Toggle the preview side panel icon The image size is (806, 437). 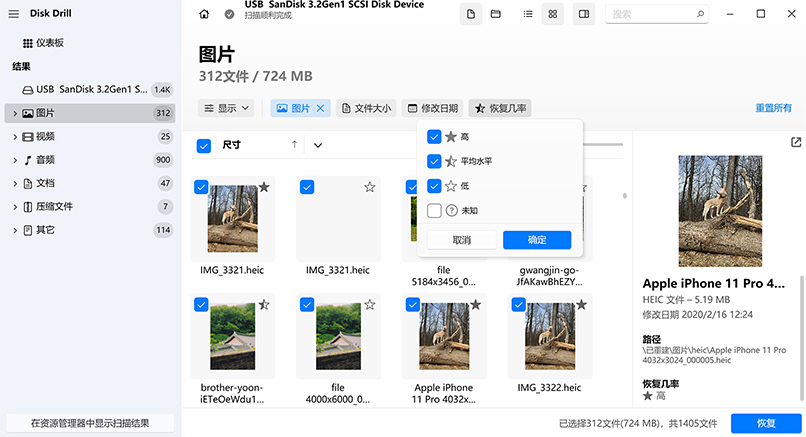pos(584,14)
